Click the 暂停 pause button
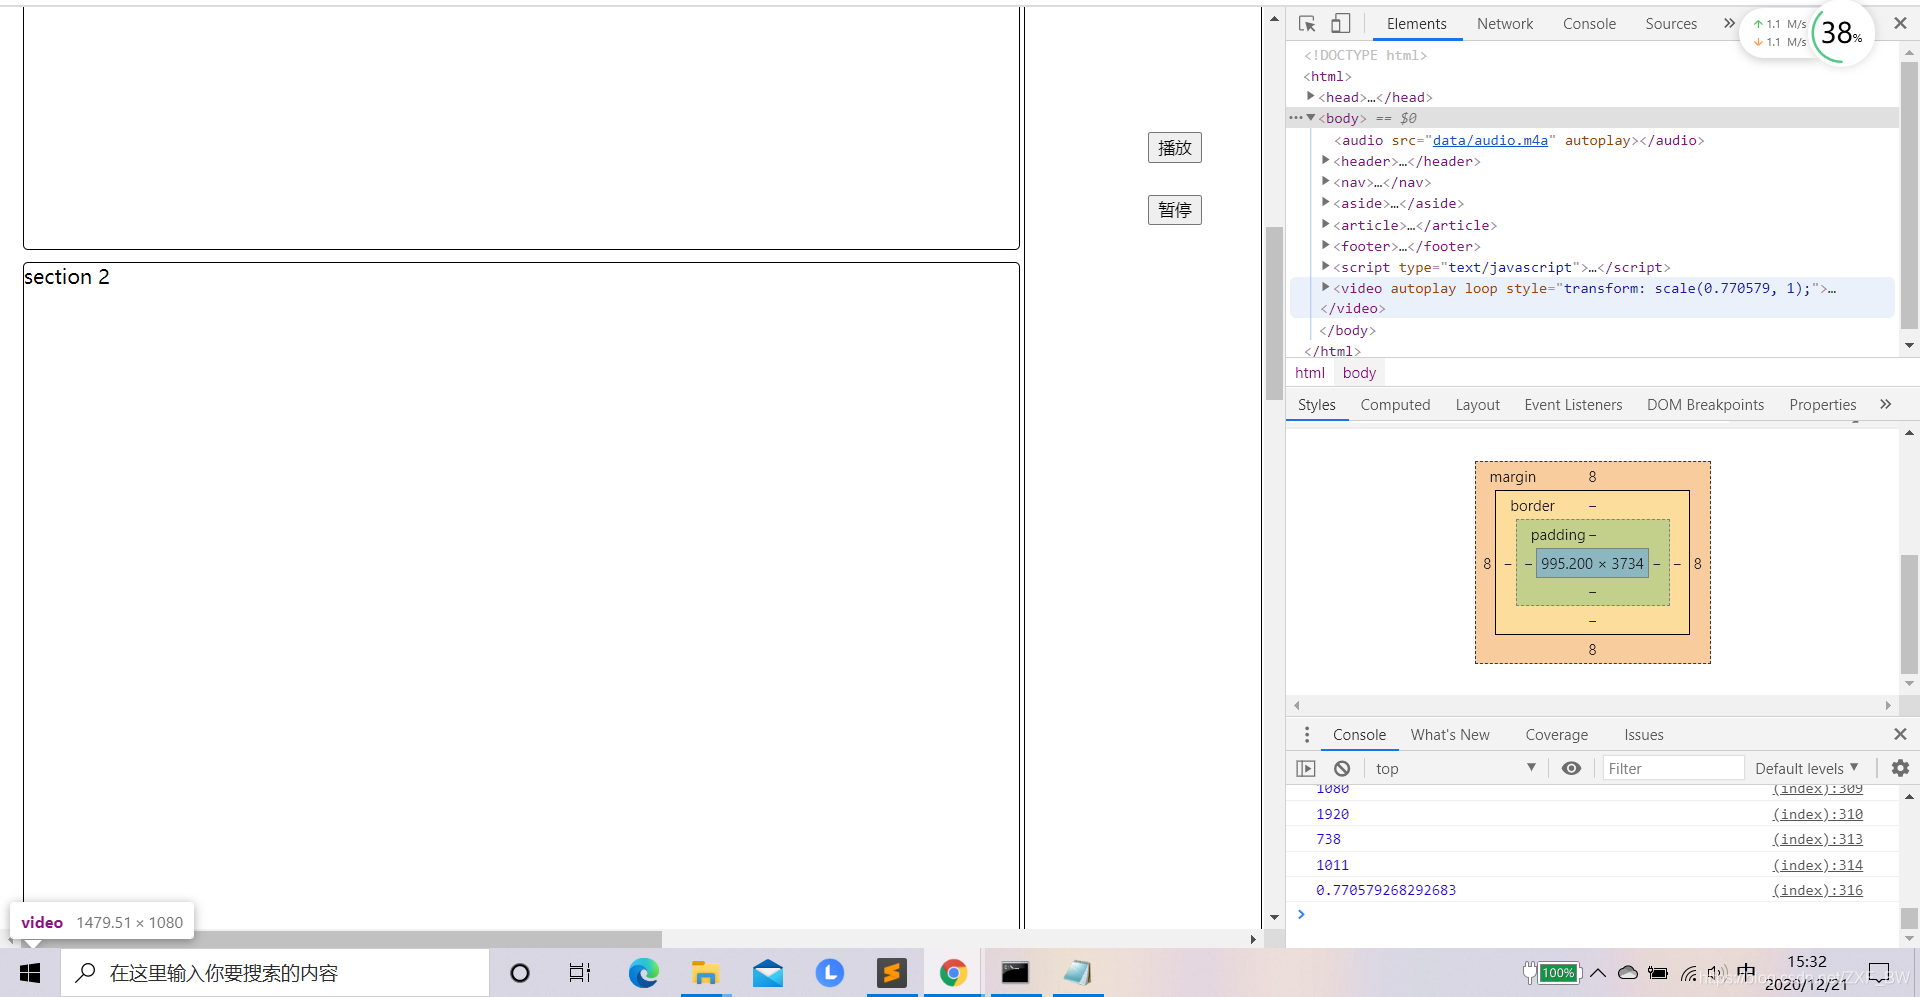Screen dimensions: 1920x997 (1174, 210)
